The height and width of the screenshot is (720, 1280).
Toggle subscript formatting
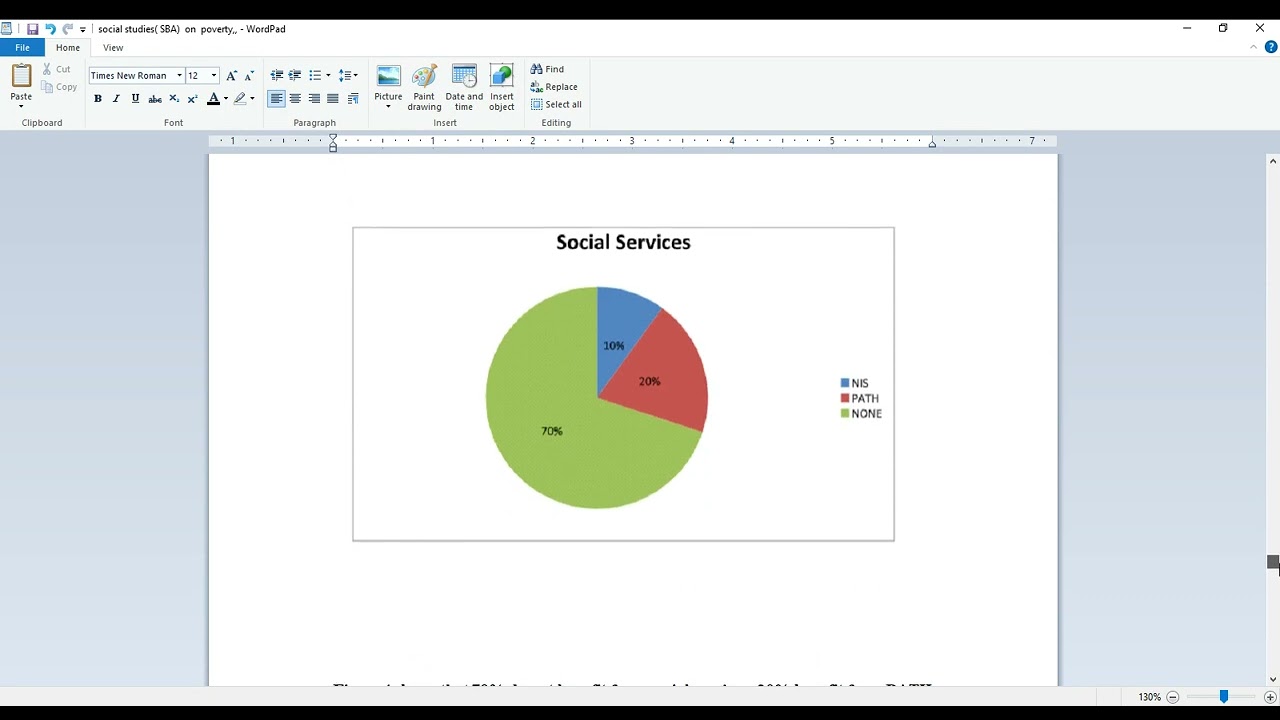click(x=174, y=99)
